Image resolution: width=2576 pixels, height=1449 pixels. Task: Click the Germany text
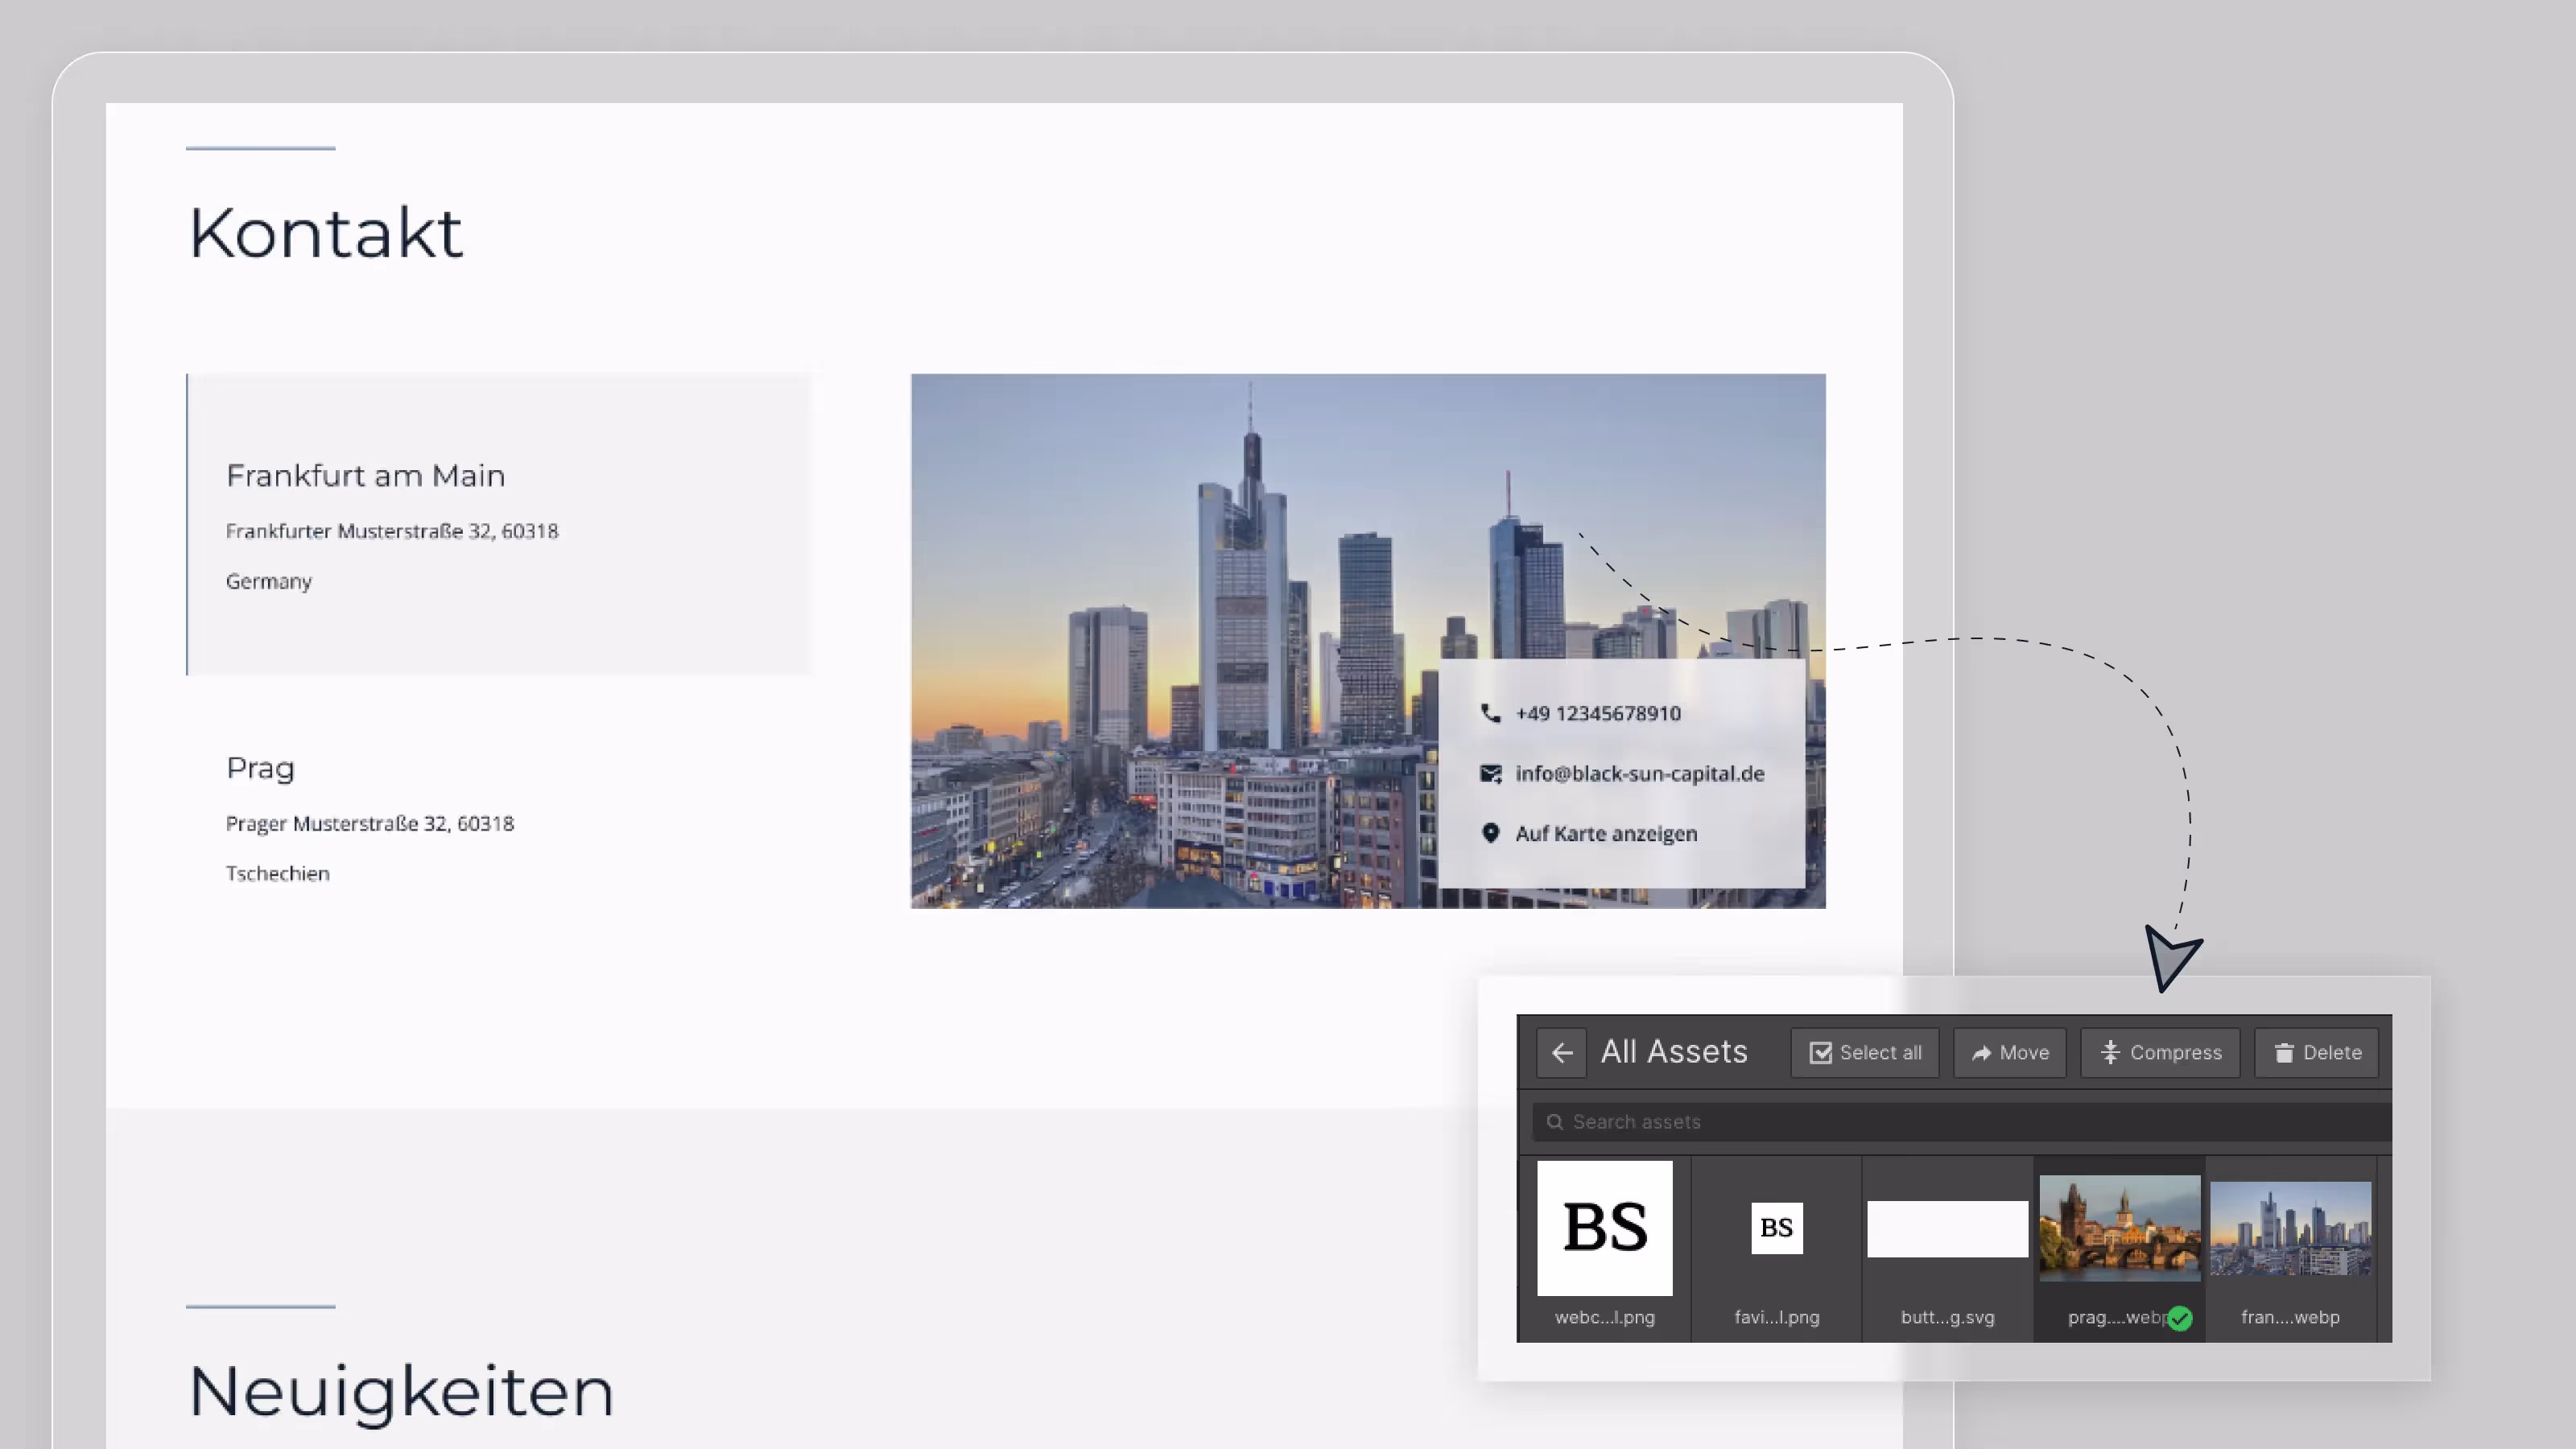269,582
